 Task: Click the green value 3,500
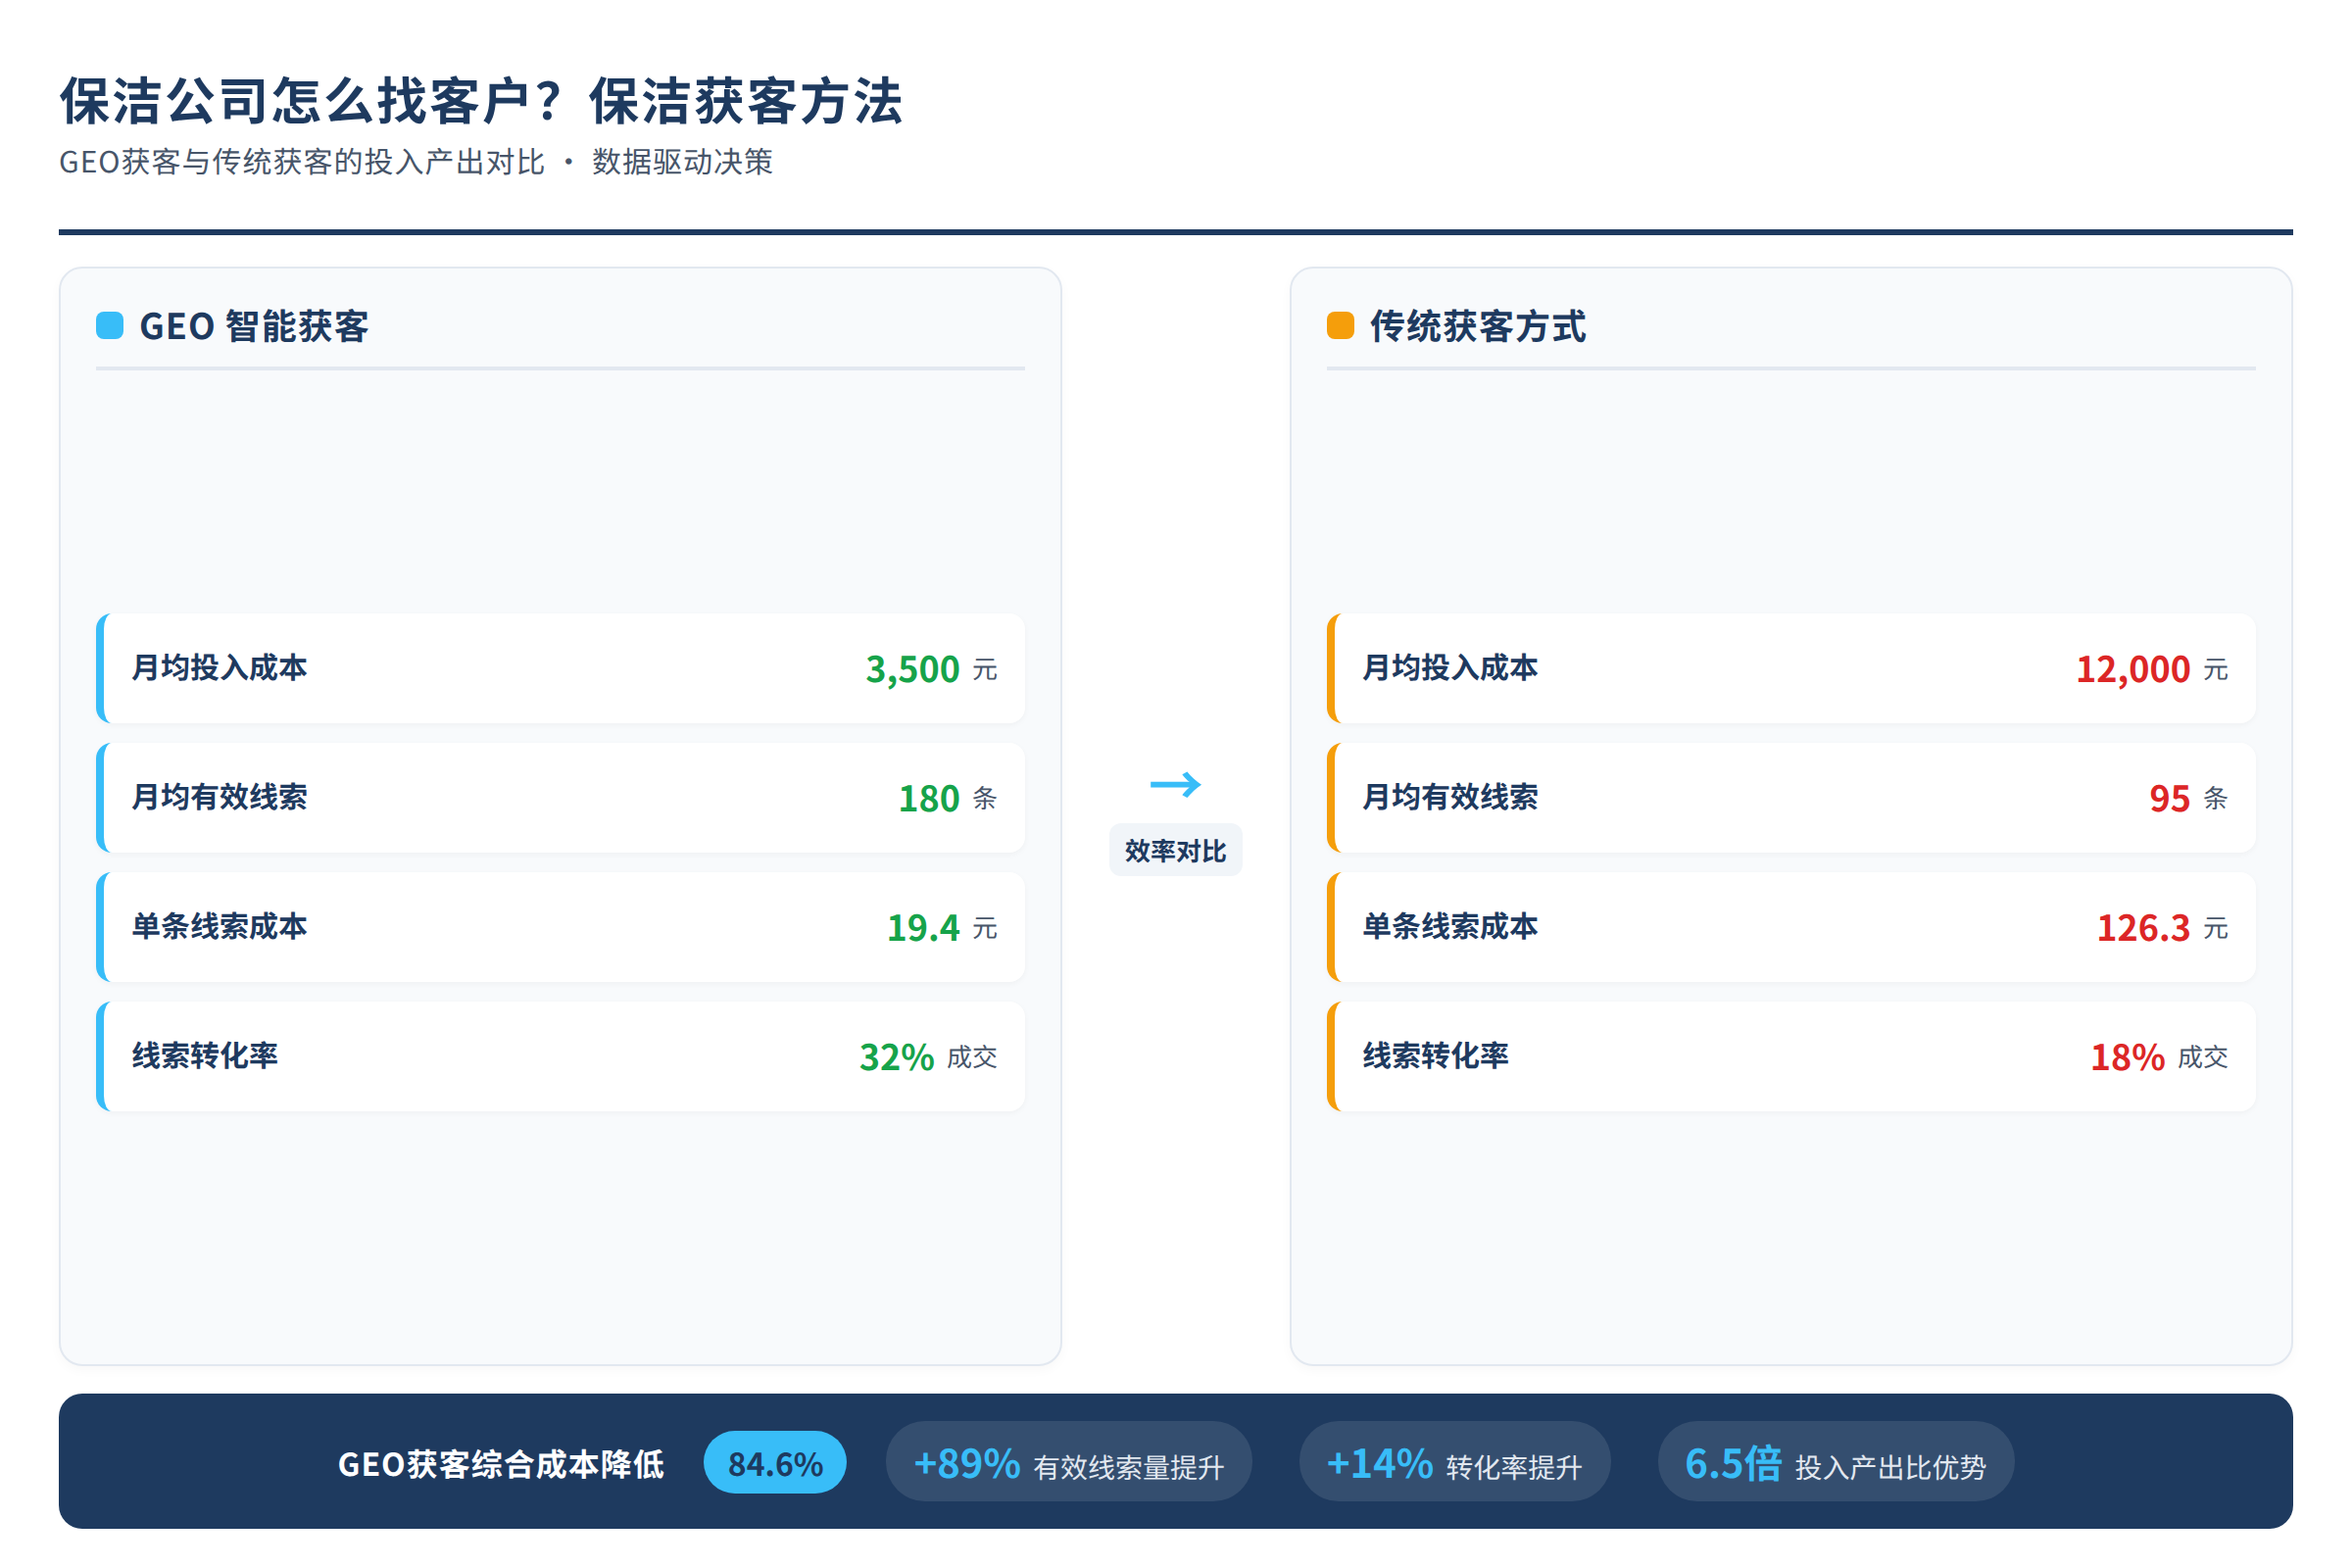912,669
